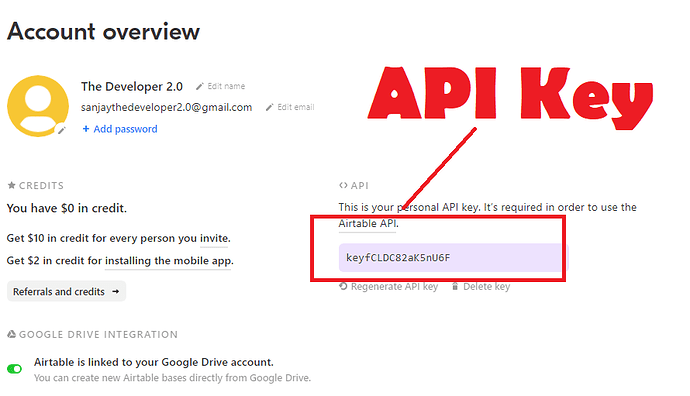Click Regenerate API key text
The height and width of the screenshot is (396, 690).
pyautogui.click(x=394, y=286)
